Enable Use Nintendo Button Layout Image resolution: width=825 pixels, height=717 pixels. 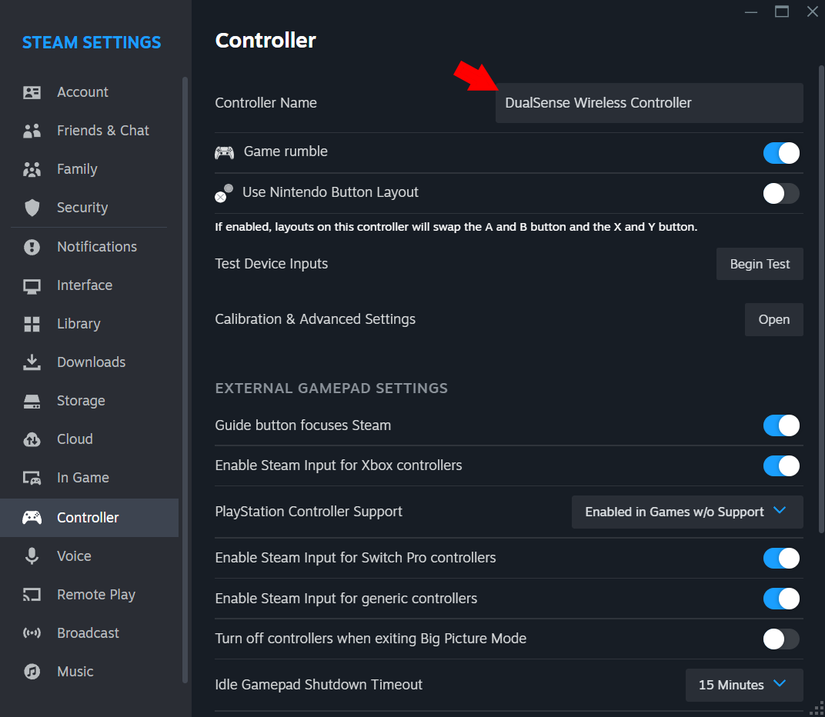coord(781,193)
